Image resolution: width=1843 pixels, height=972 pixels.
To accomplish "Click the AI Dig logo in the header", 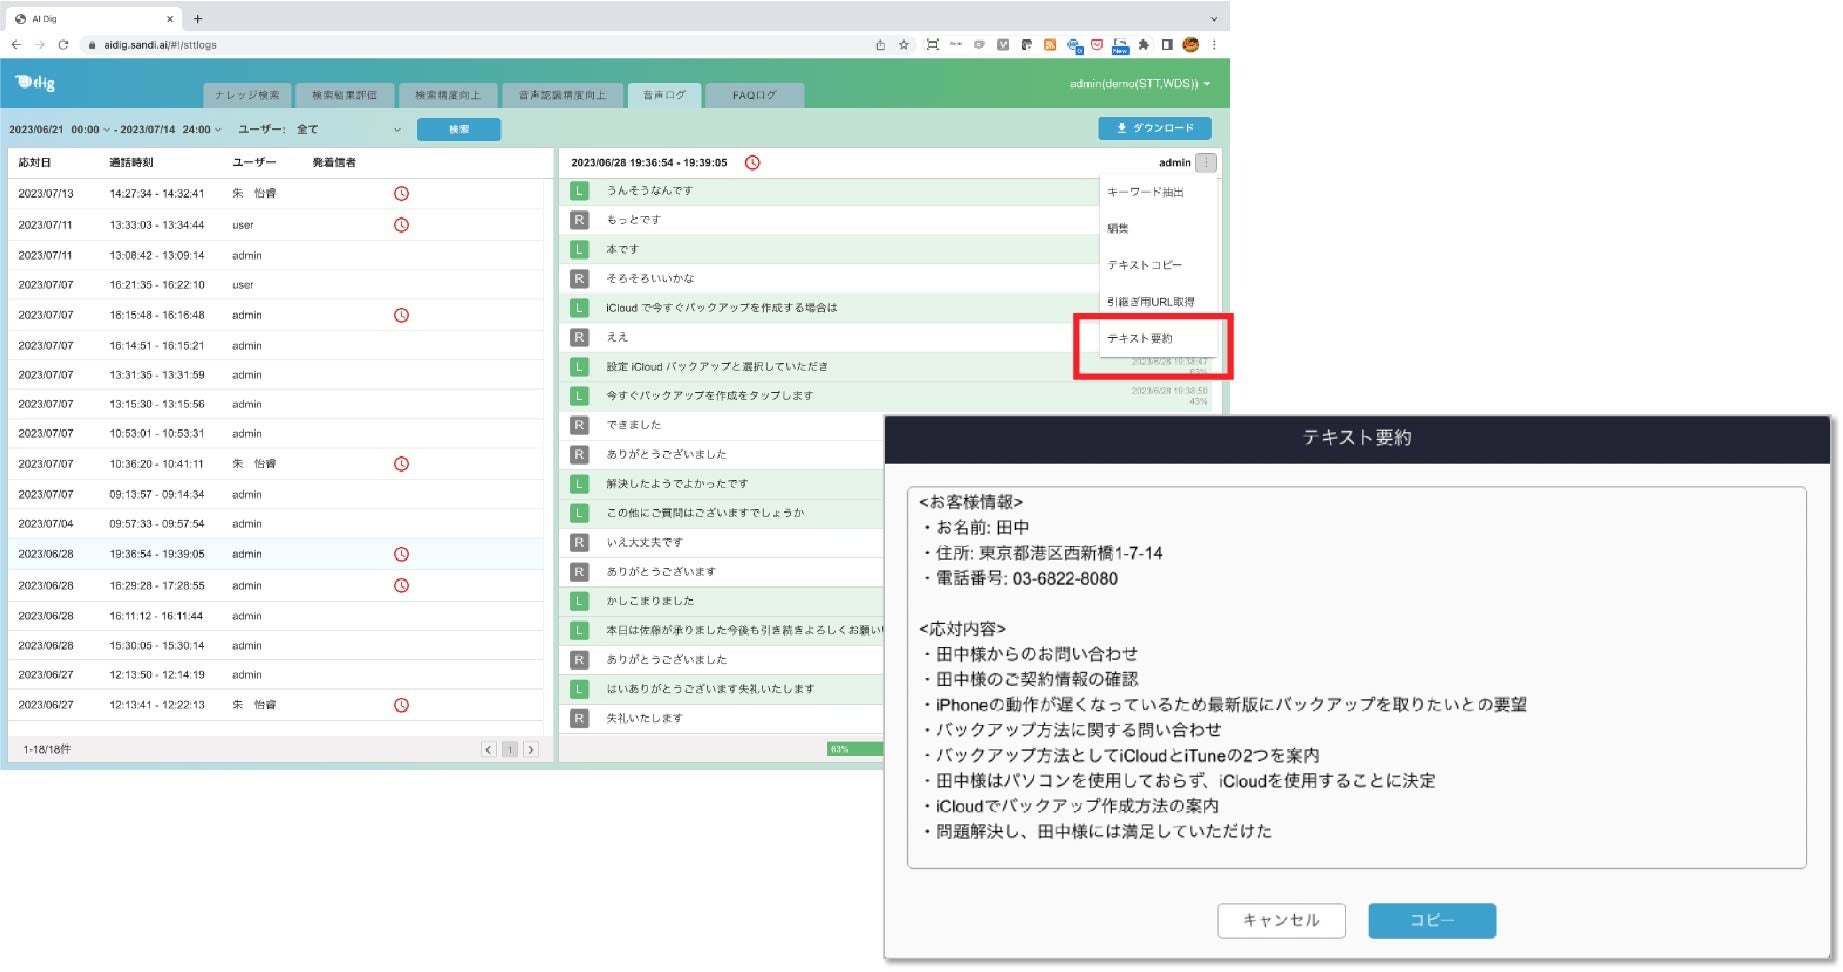I will click(33, 83).
